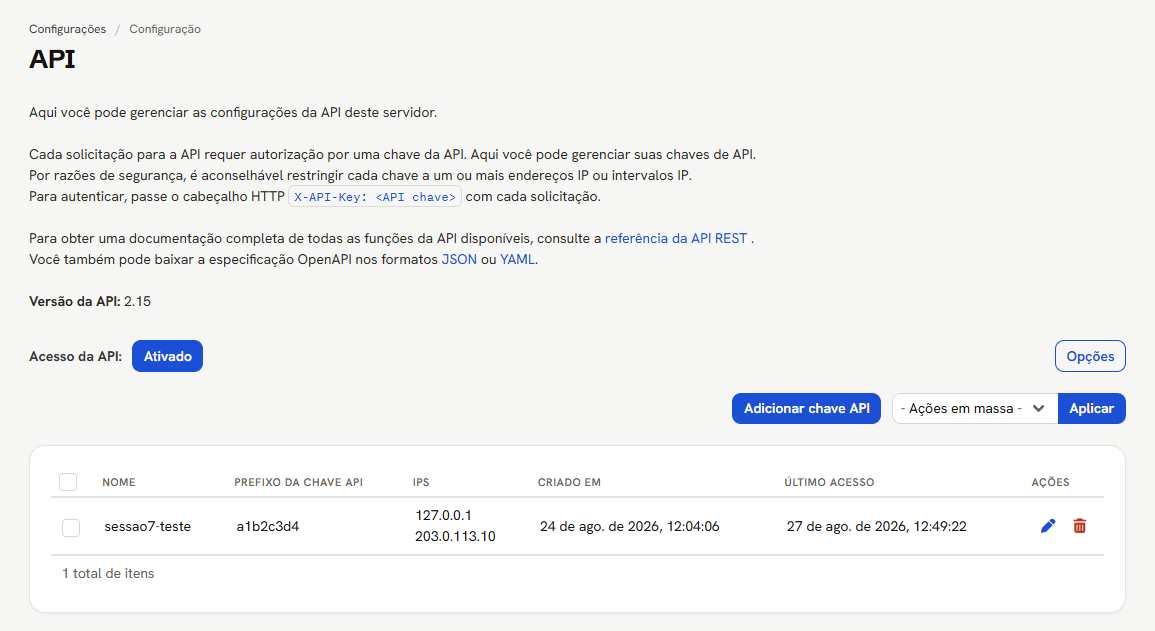Open the Opções button

pyautogui.click(x=1090, y=356)
